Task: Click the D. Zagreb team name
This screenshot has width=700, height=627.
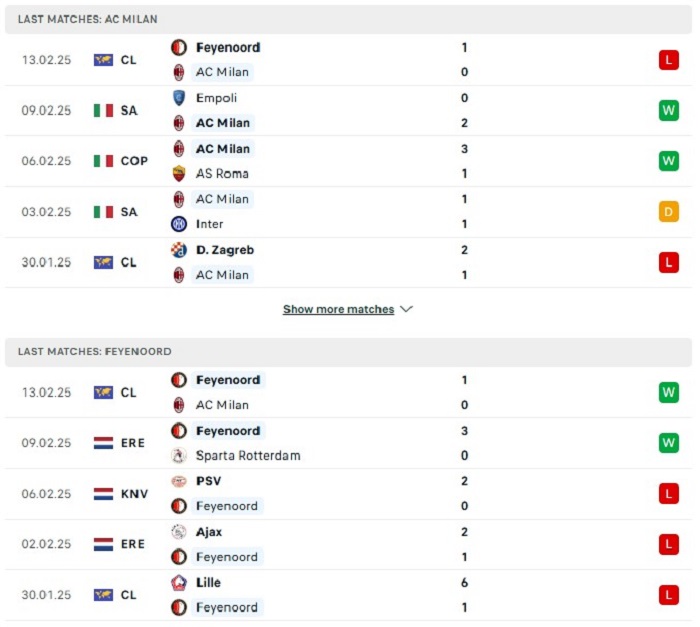Action: pos(225,250)
